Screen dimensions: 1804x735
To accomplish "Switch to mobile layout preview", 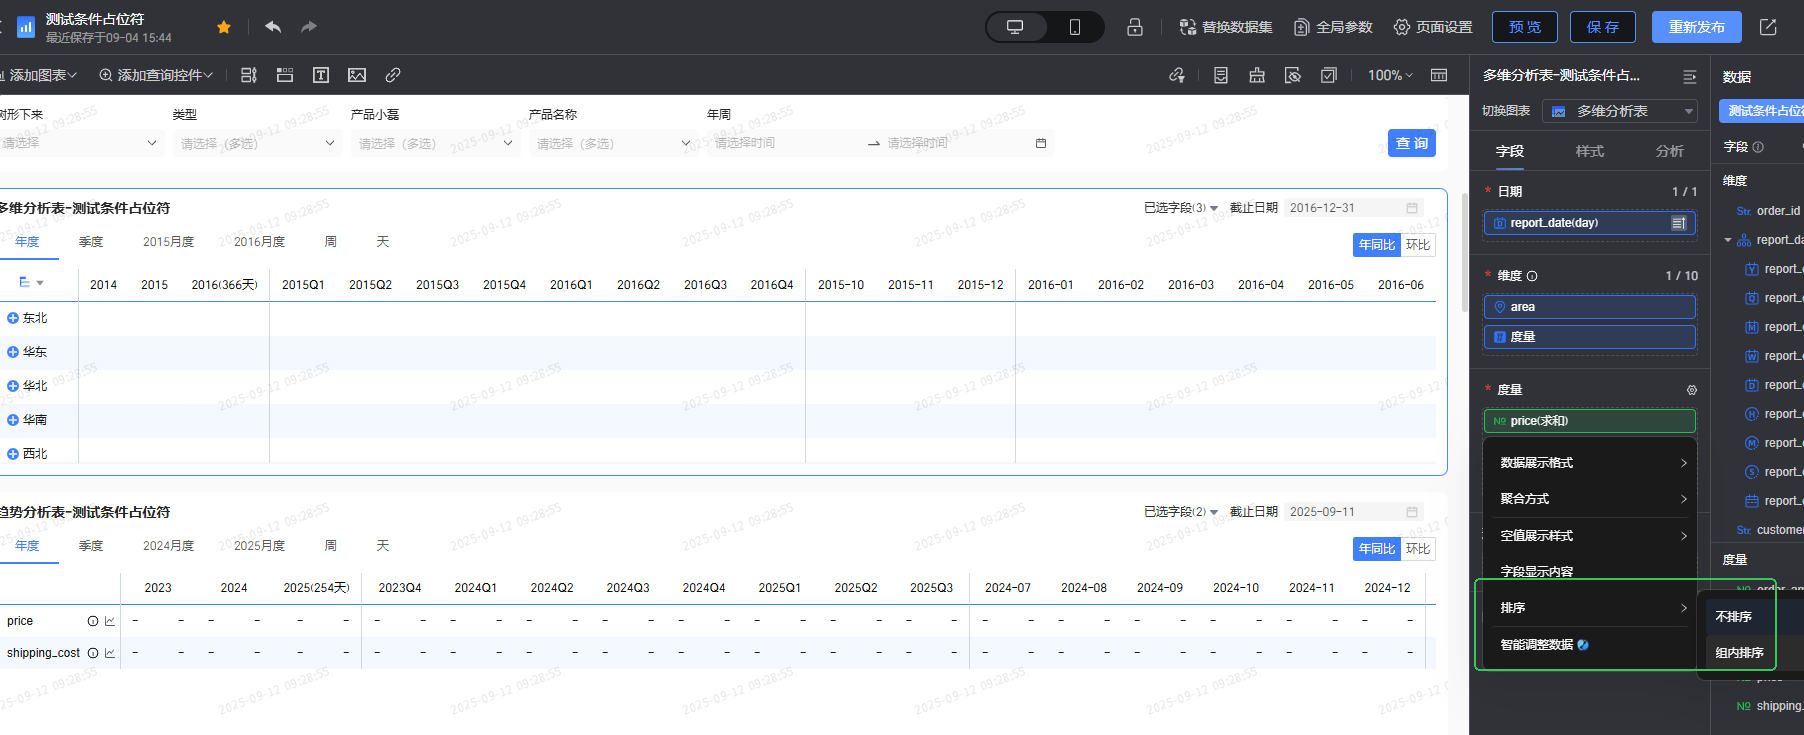I will [x=1074, y=27].
